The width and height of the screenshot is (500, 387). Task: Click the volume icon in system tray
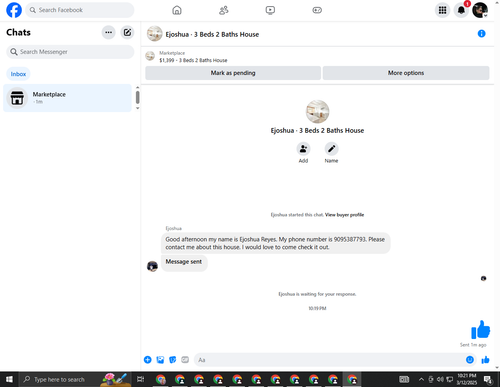click(440, 379)
